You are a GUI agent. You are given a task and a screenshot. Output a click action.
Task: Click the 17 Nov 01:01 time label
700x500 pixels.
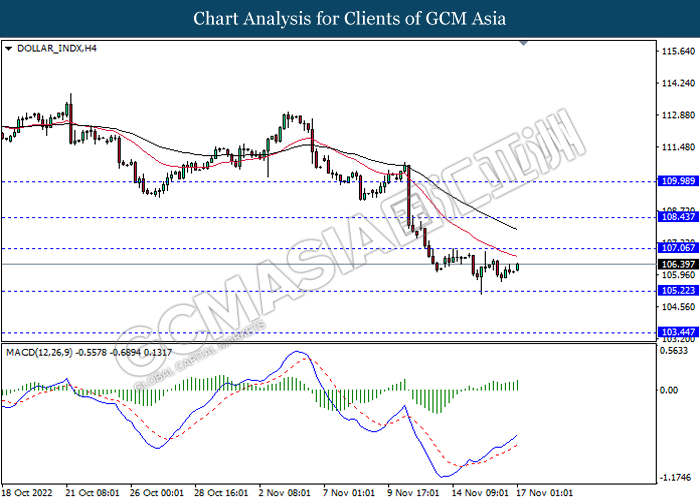tap(544, 493)
